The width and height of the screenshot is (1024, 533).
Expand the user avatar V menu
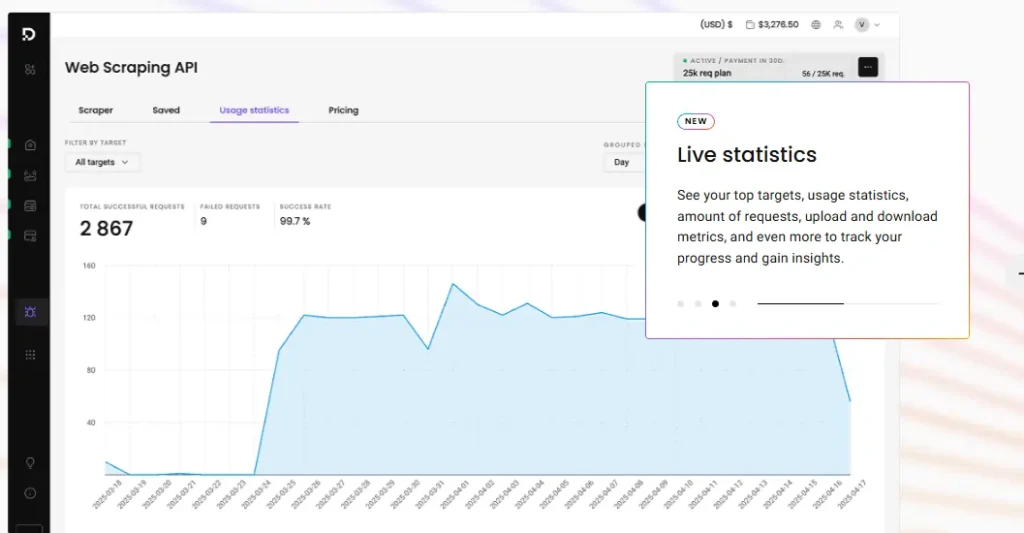[867, 25]
